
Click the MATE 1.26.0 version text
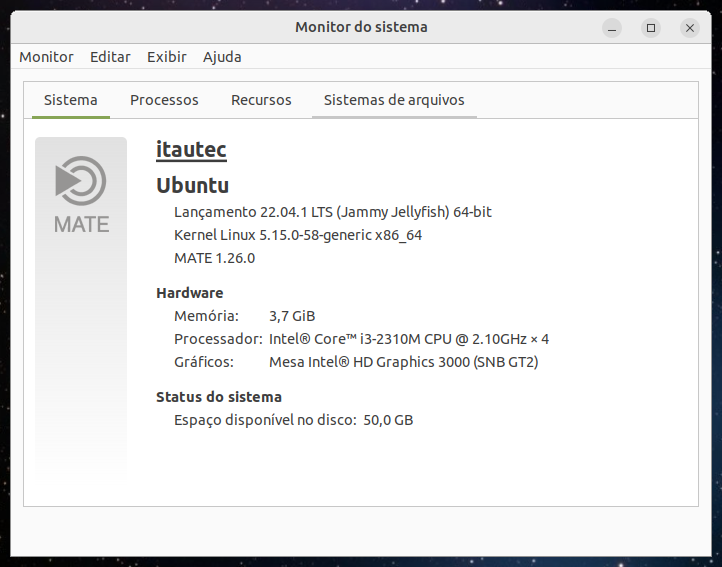215,258
